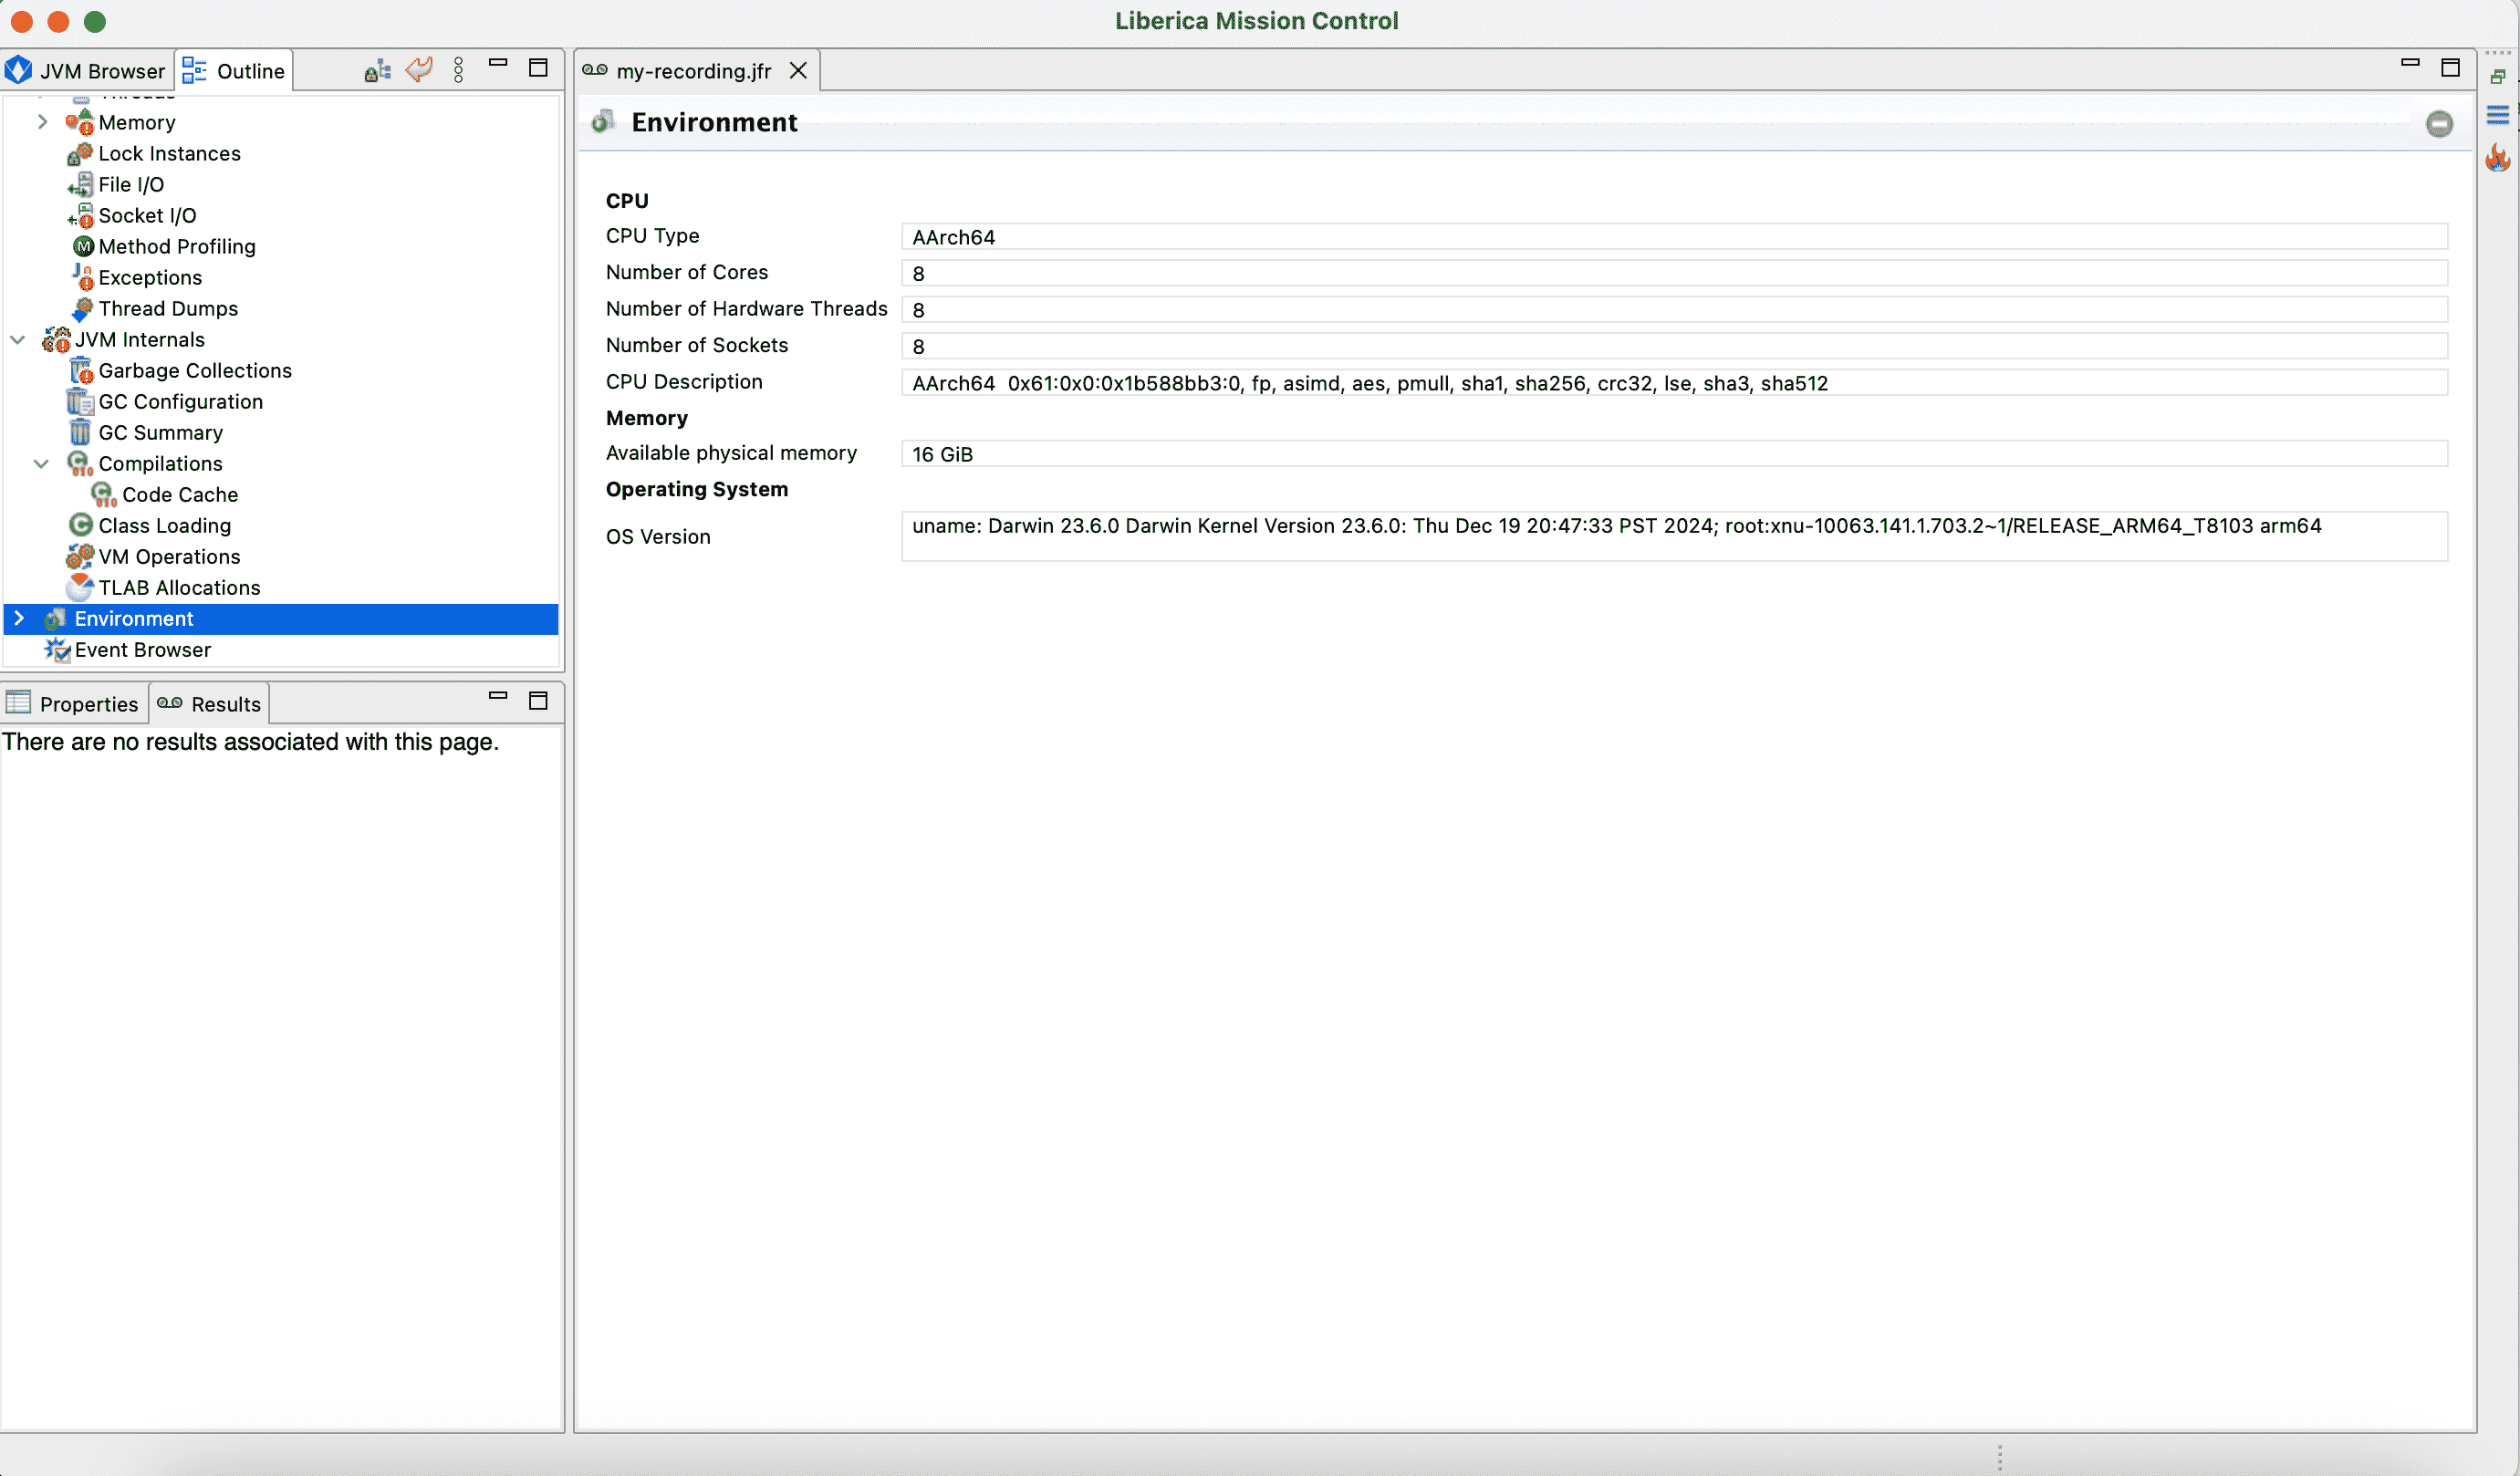Click the green restore-views icon in right sidebar
The width and height of the screenshot is (2520, 1476).
coord(2497,77)
